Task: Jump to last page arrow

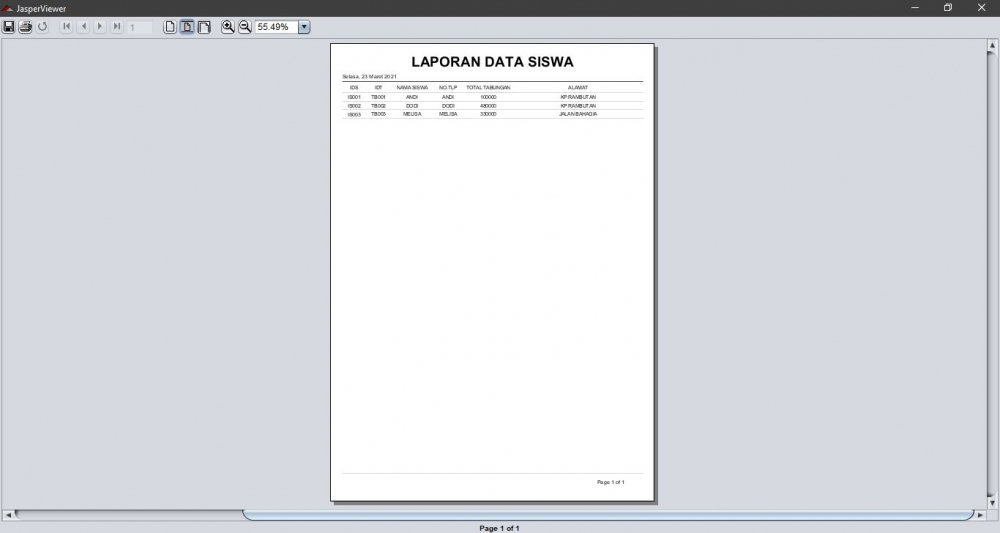Action: [x=117, y=27]
